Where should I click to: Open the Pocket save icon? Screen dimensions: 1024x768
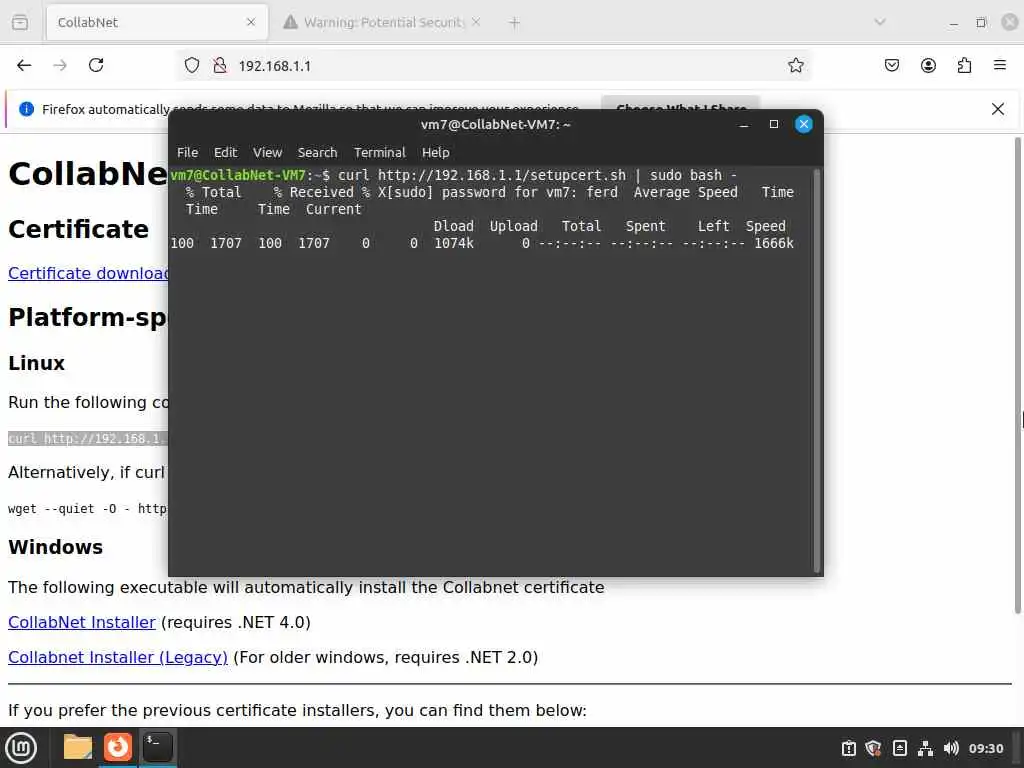891,65
